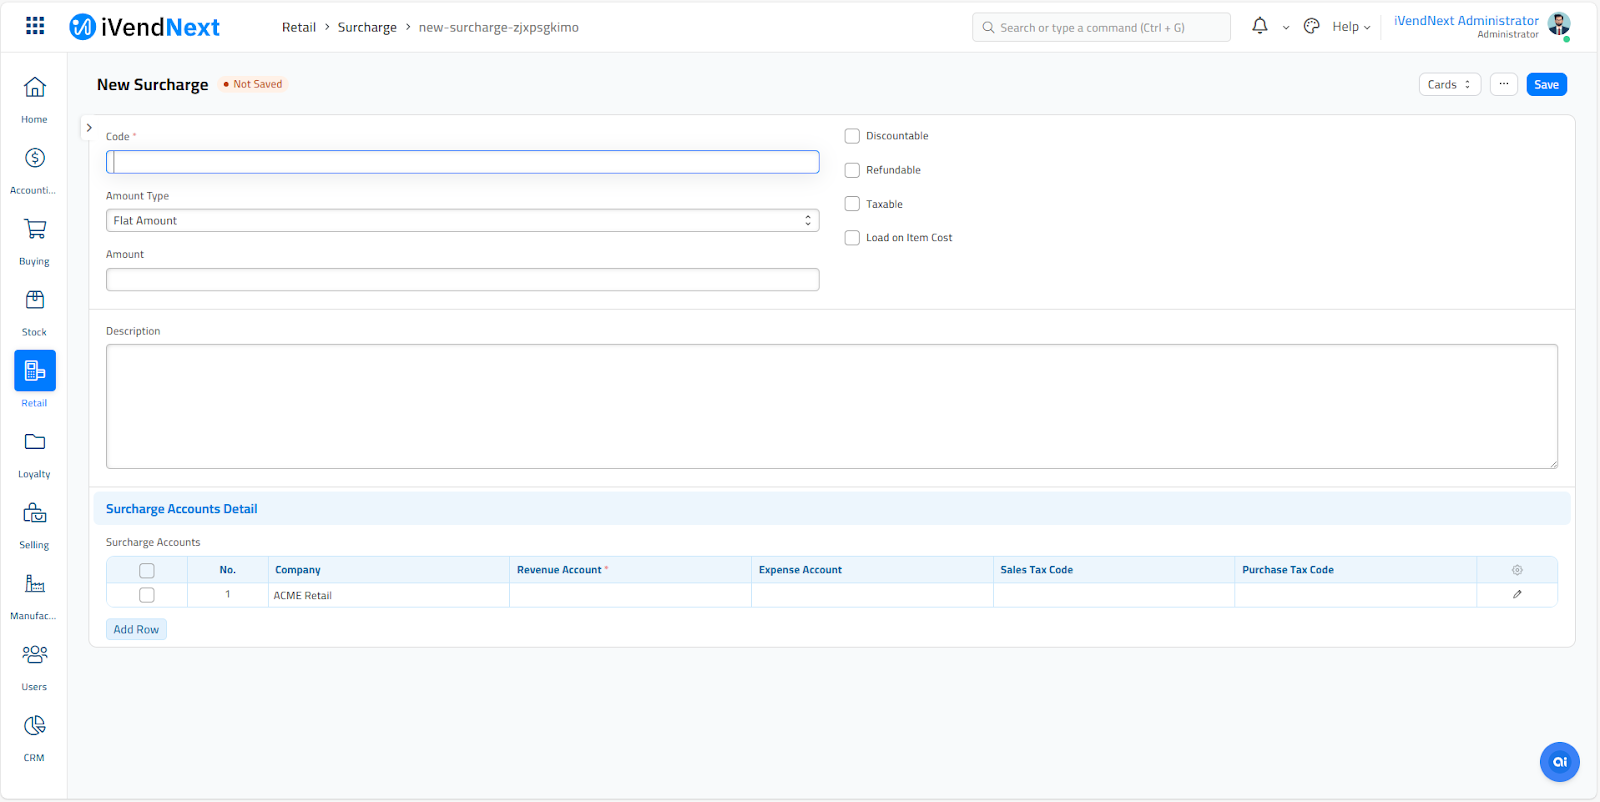Click the notifications bell icon
1600x802 pixels.
click(x=1260, y=27)
